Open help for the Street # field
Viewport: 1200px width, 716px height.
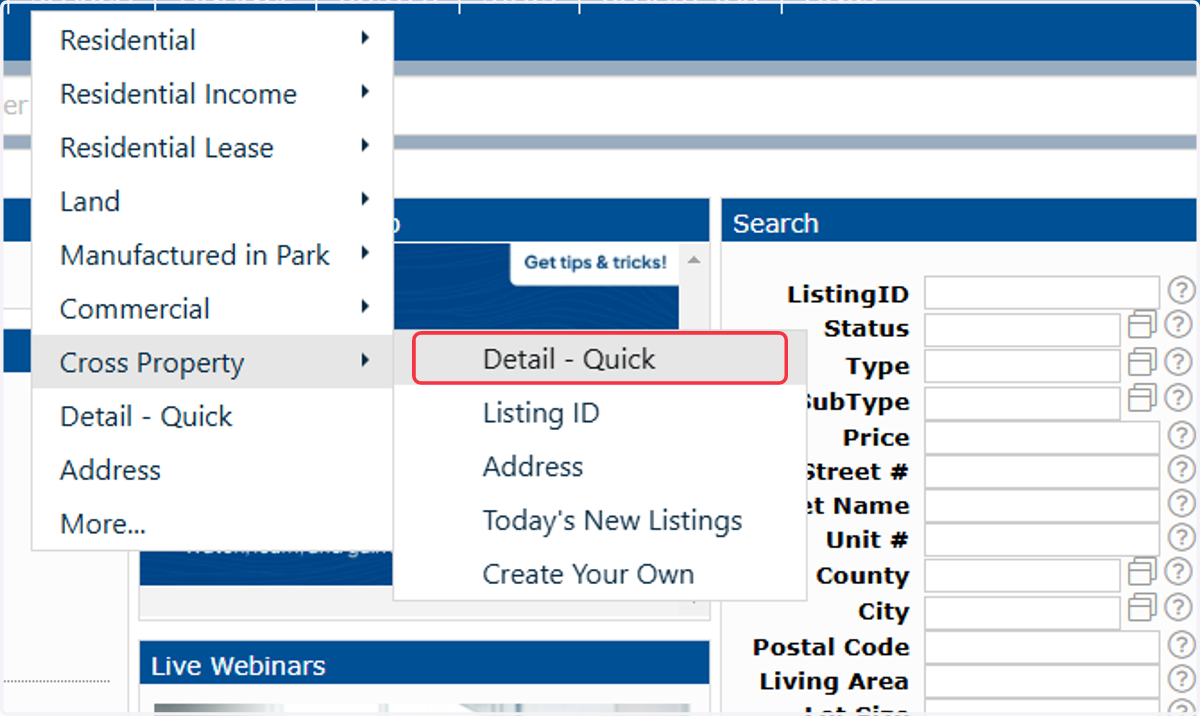(1181, 470)
